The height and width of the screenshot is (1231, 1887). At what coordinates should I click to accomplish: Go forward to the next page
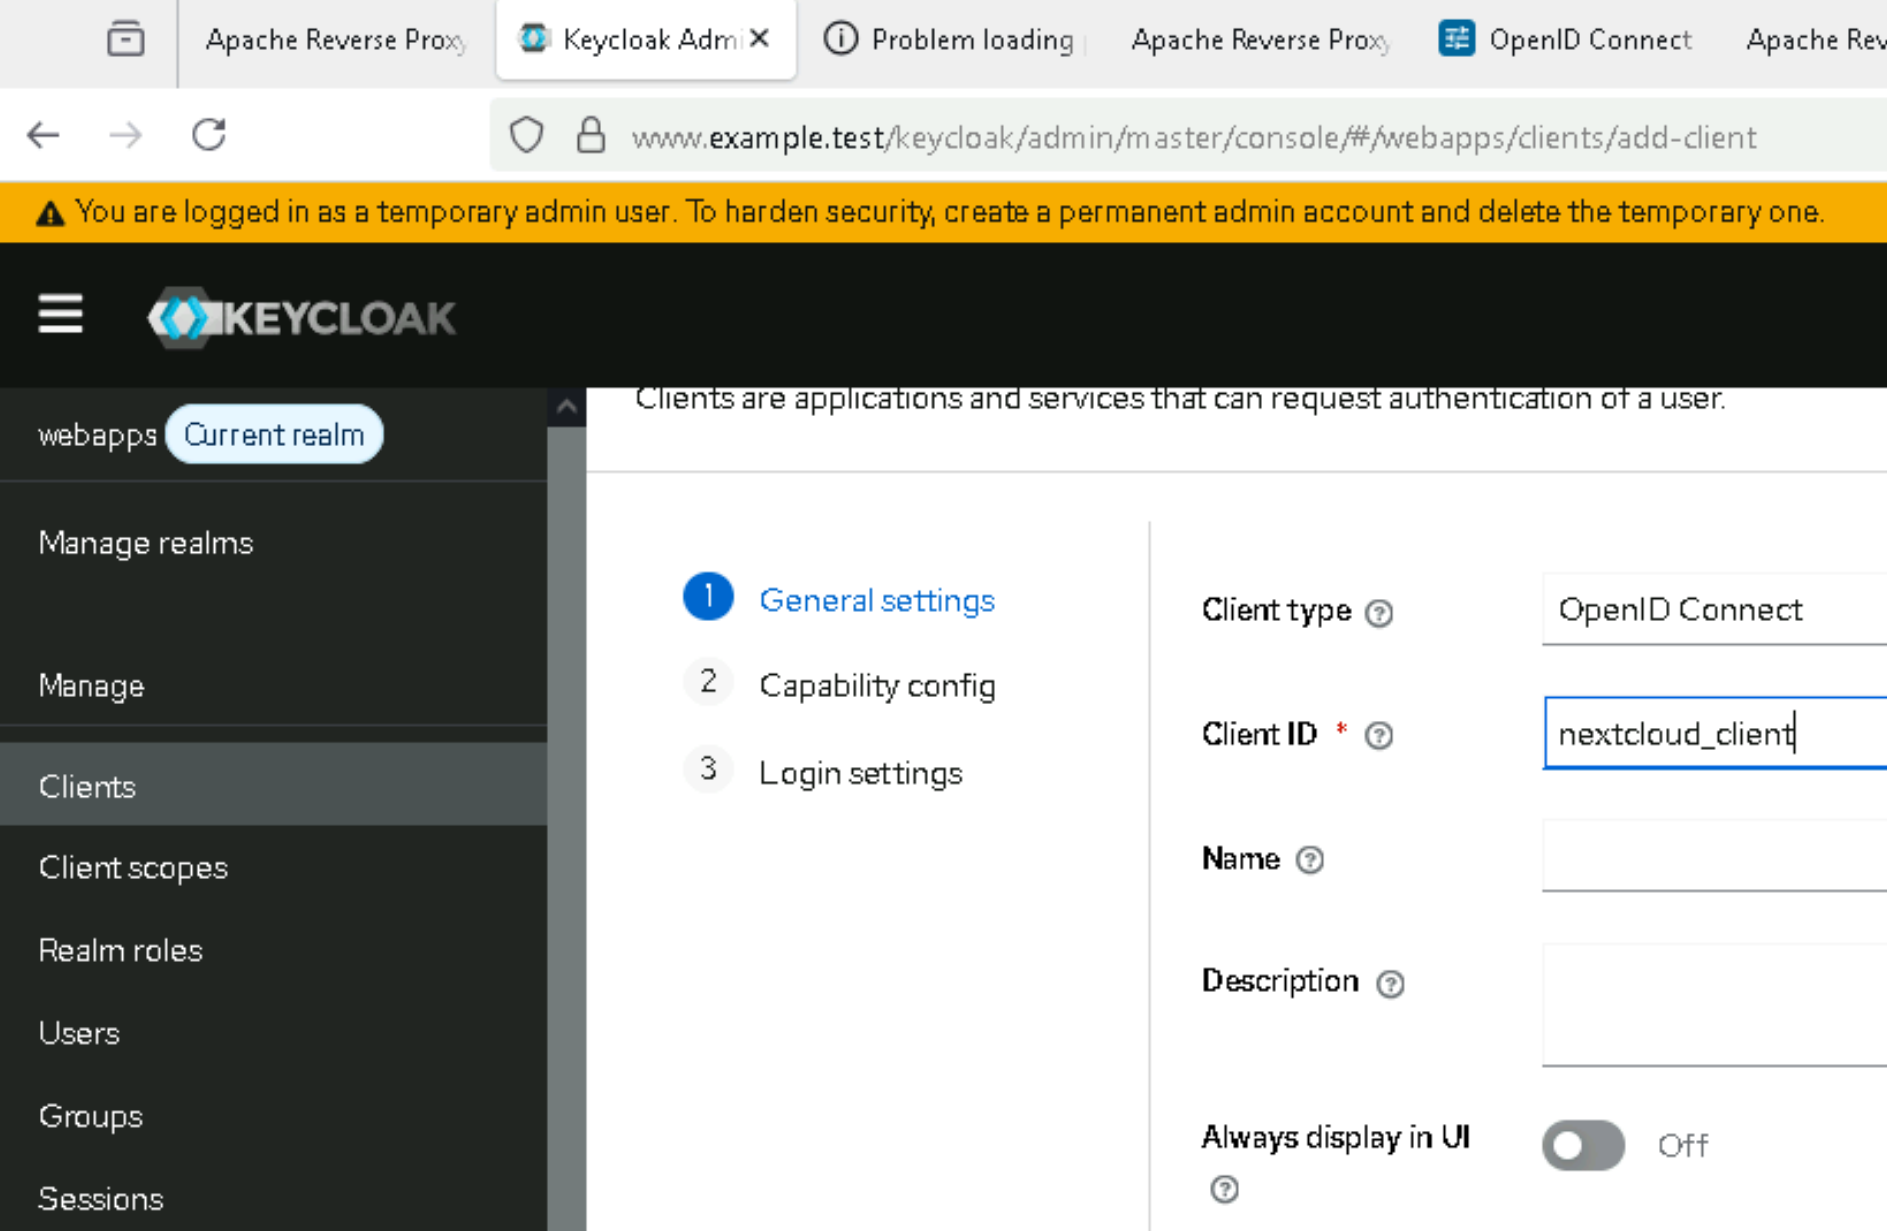click(126, 135)
